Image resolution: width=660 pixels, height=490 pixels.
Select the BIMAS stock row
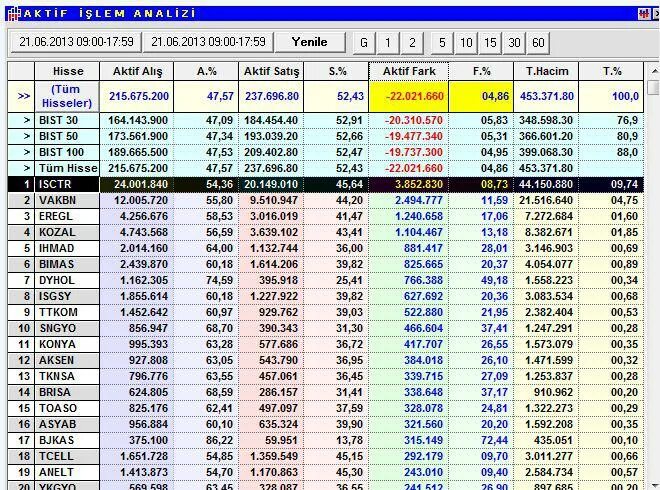326,264
